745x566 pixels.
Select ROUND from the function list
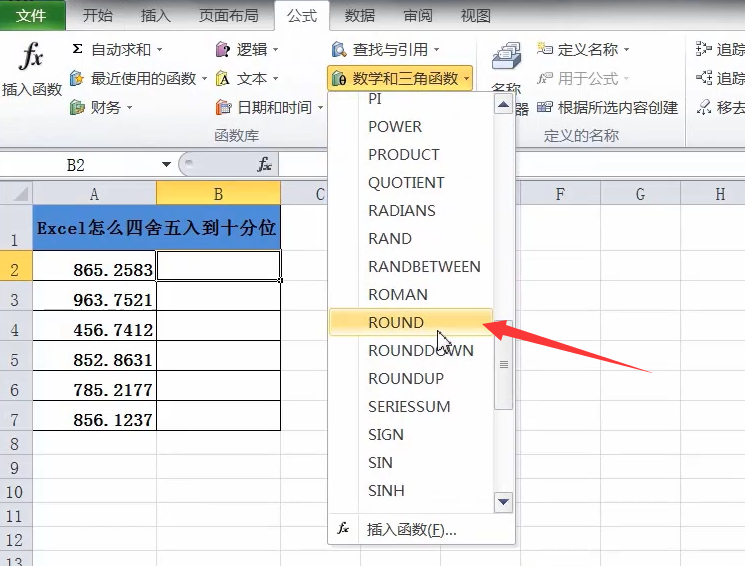coord(396,322)
